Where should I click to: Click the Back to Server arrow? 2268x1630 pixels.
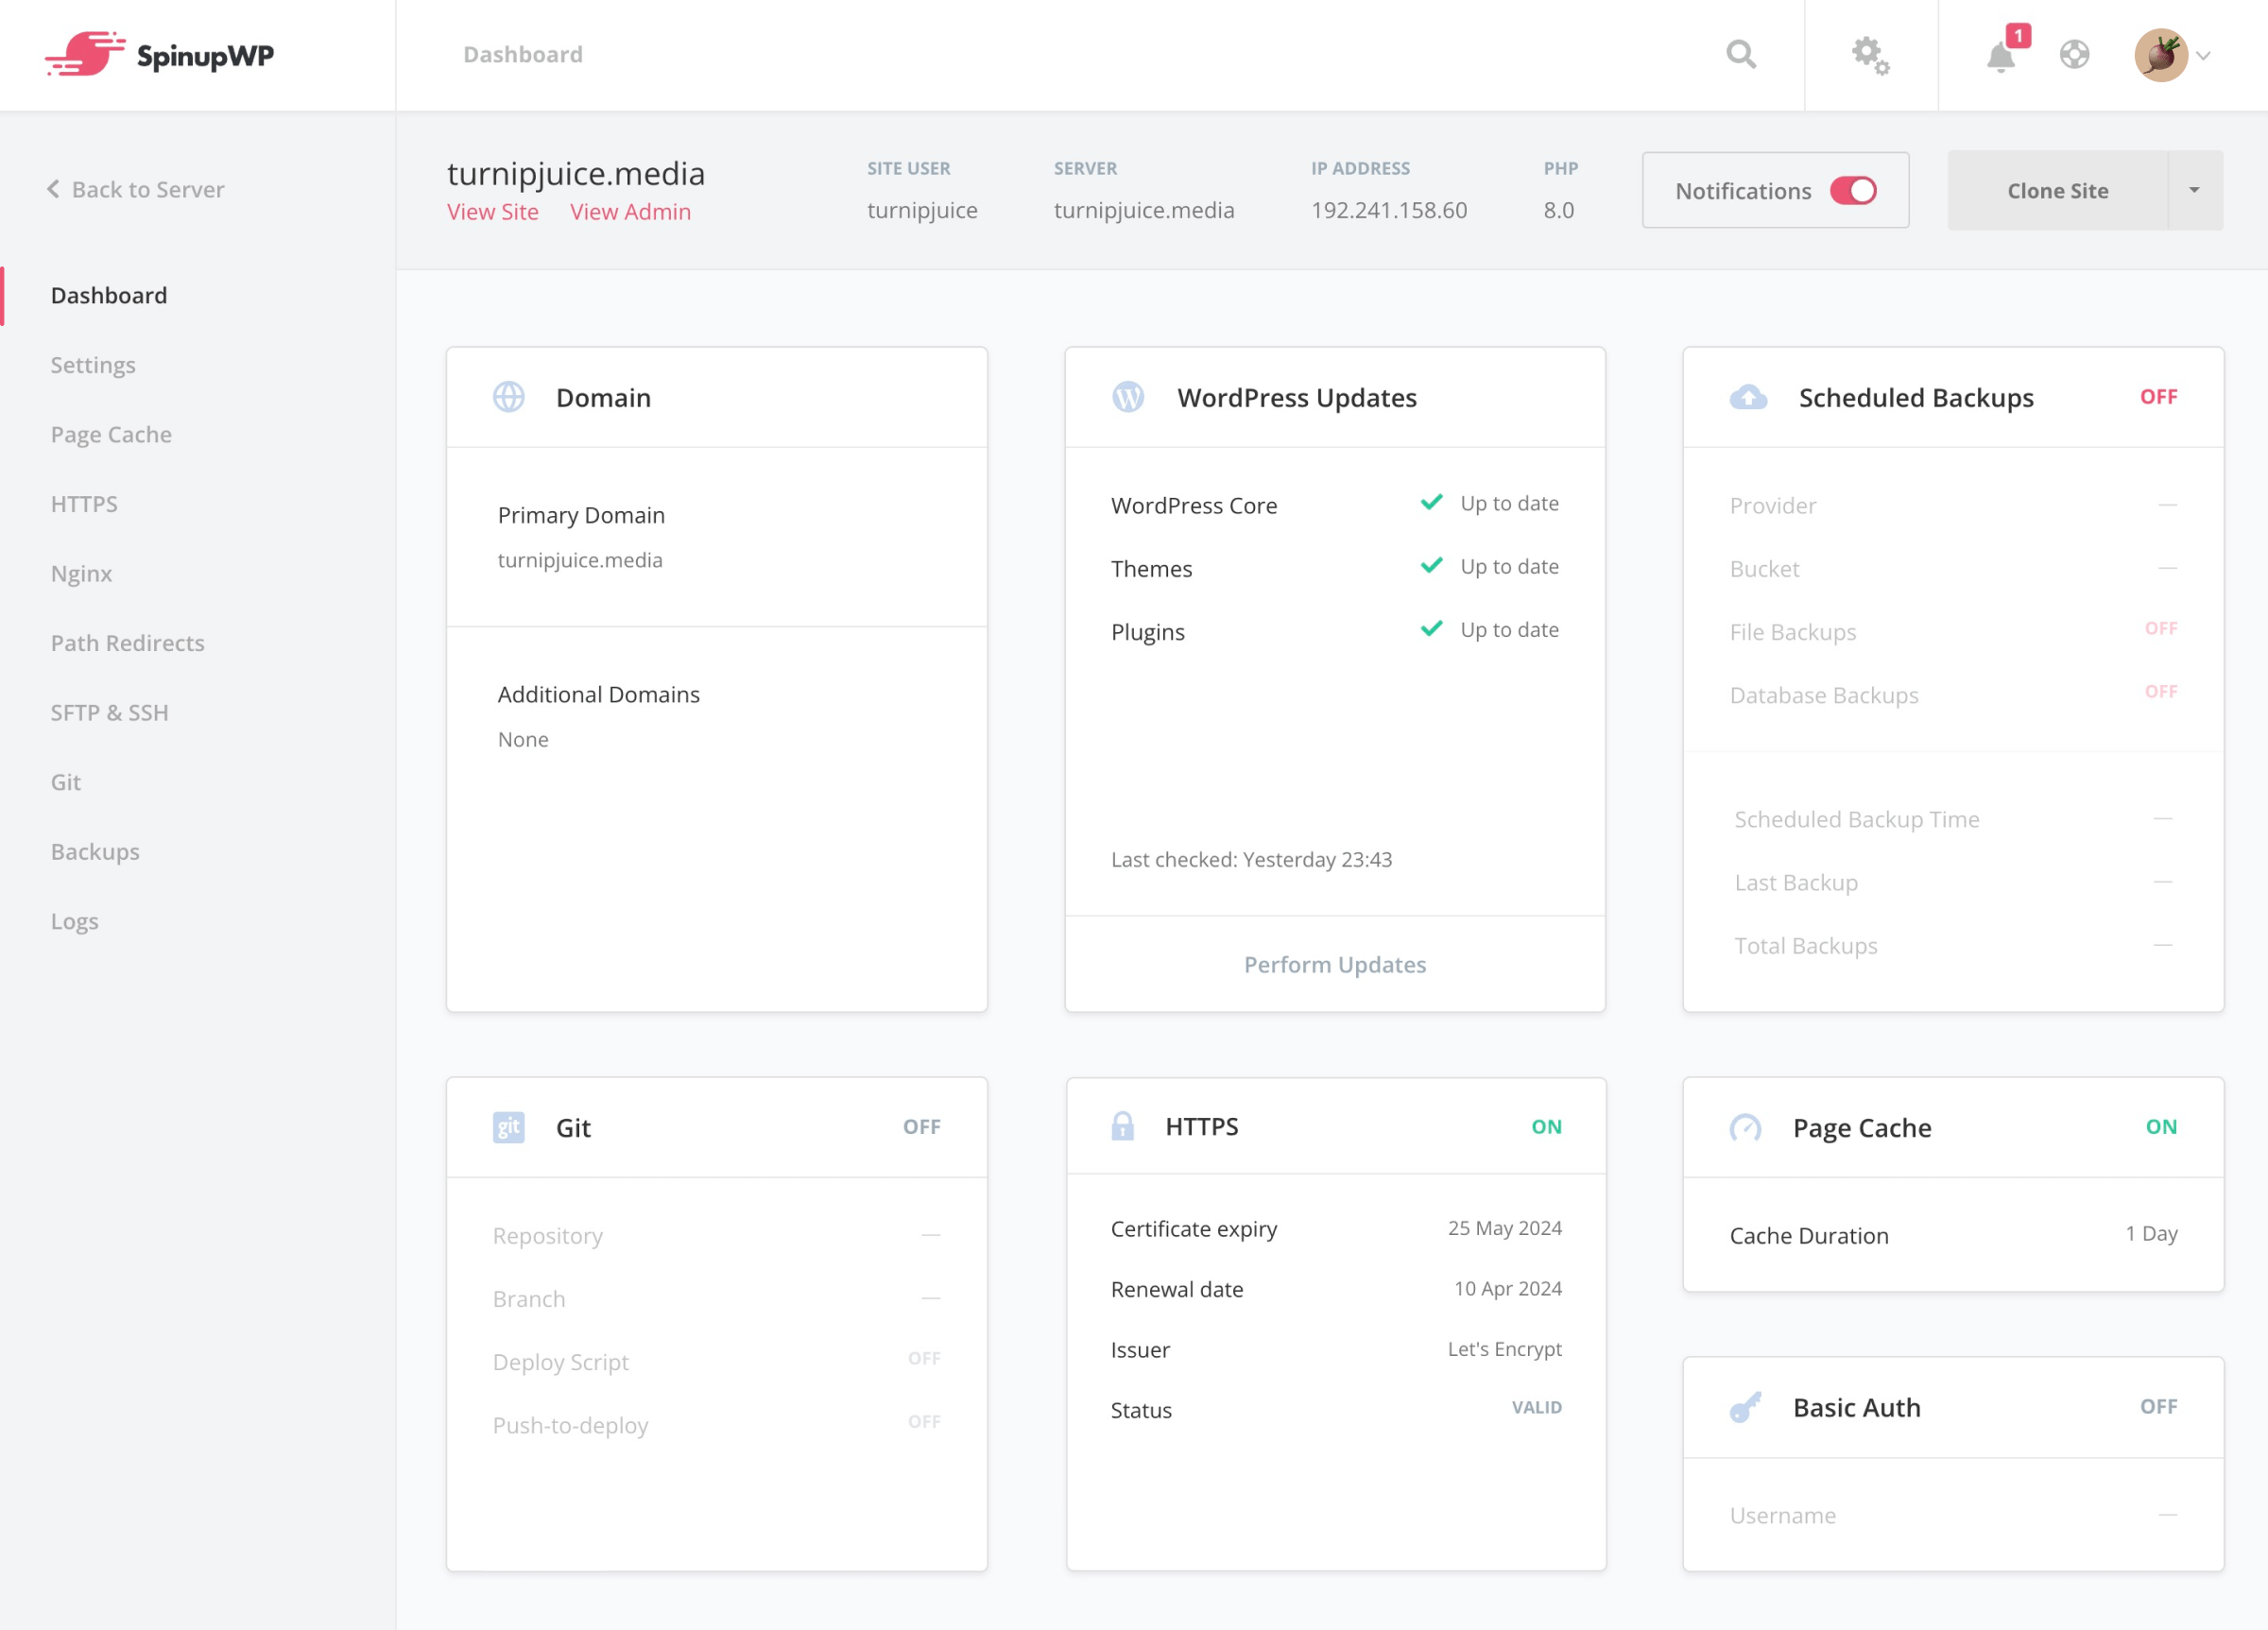pyautogui.click(x=53, y=189)
